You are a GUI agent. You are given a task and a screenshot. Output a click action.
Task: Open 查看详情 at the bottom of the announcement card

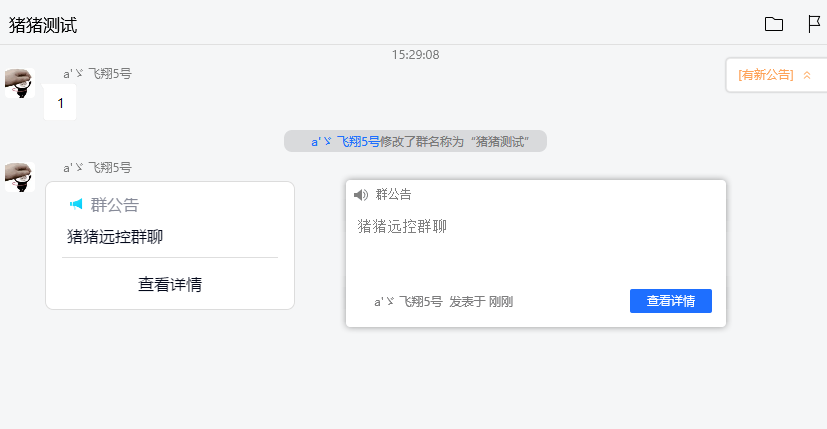170,285
